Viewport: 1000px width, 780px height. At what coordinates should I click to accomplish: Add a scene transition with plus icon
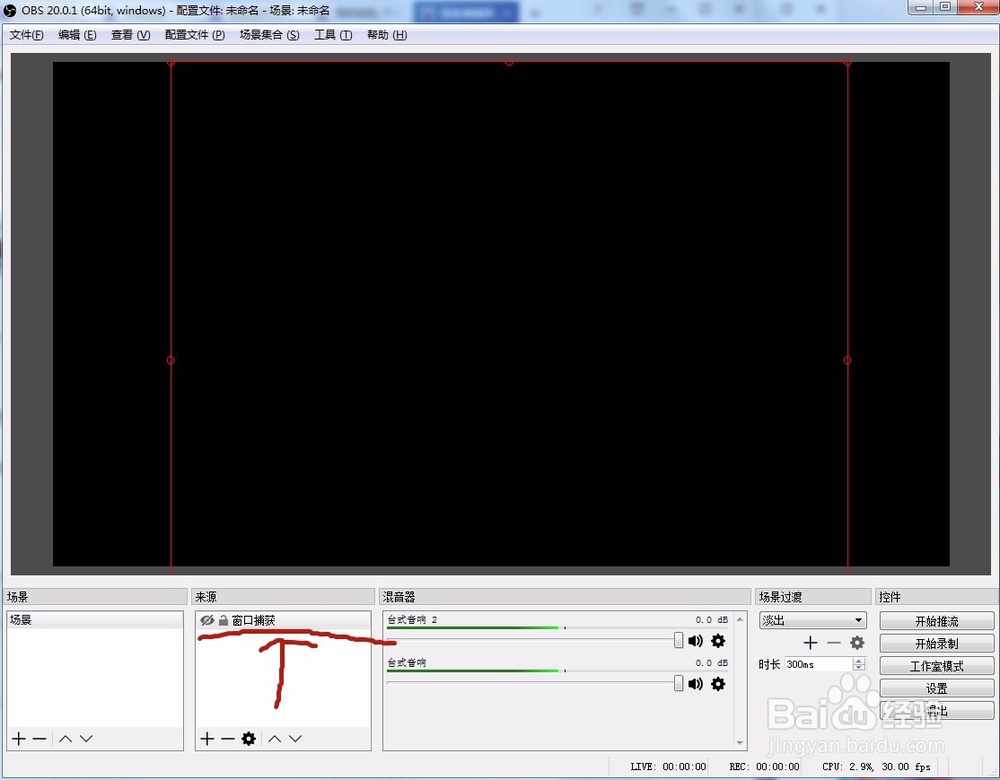tap(810, 643)
